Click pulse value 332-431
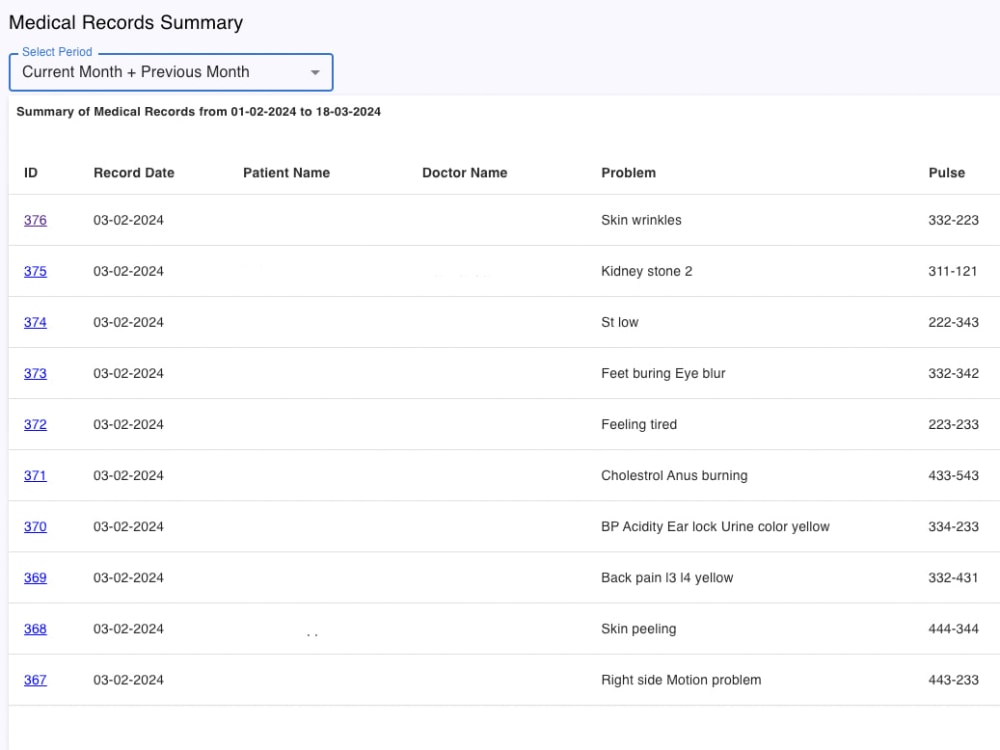This screenshot has height=750, width=1000. 953,577
